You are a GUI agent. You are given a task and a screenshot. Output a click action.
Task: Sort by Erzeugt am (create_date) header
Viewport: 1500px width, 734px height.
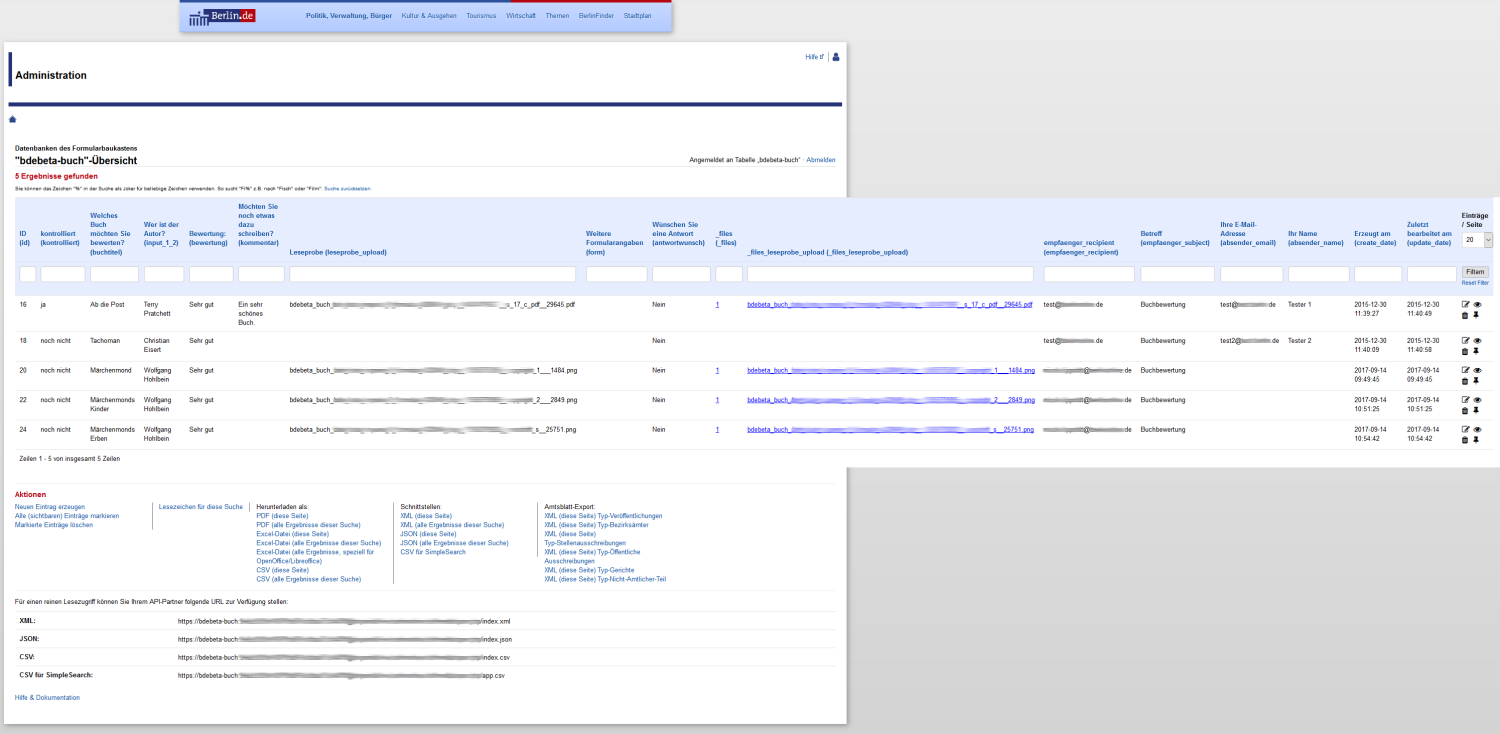coord(1375,238)
